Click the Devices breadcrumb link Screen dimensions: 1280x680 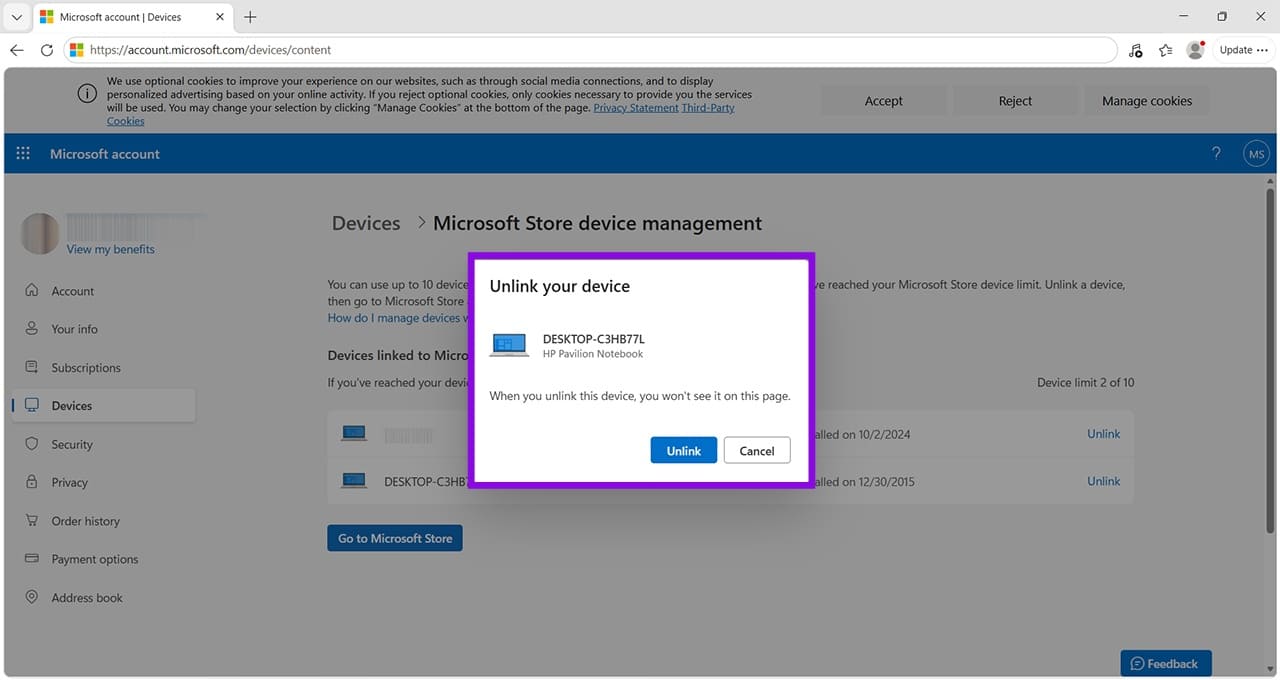(366, 223)
